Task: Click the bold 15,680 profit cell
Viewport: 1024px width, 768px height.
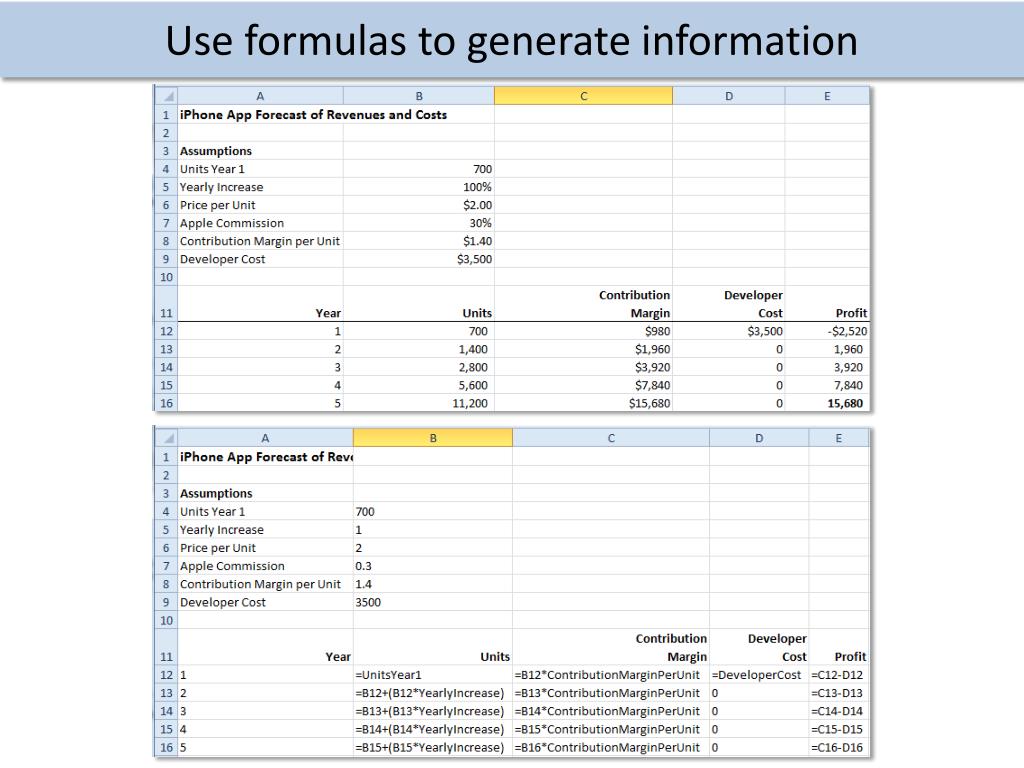Action: pyautogui.click(x=845, y=404)
